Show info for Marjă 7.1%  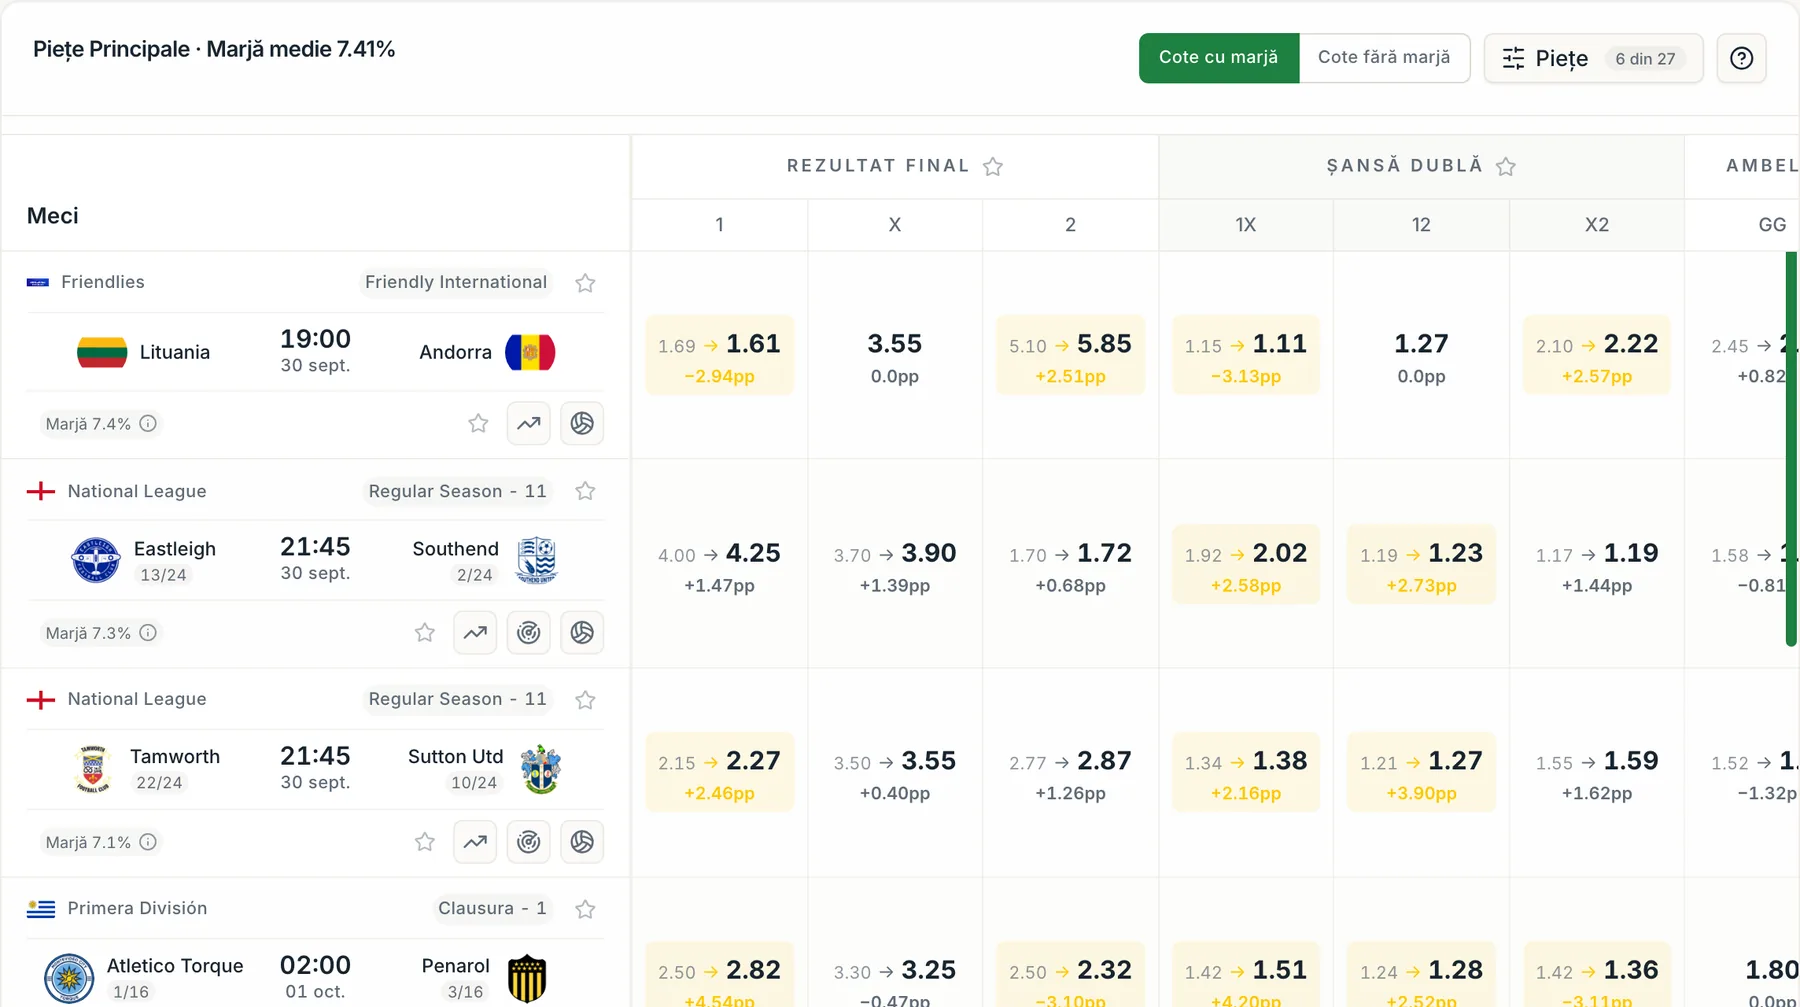point(148,842)
